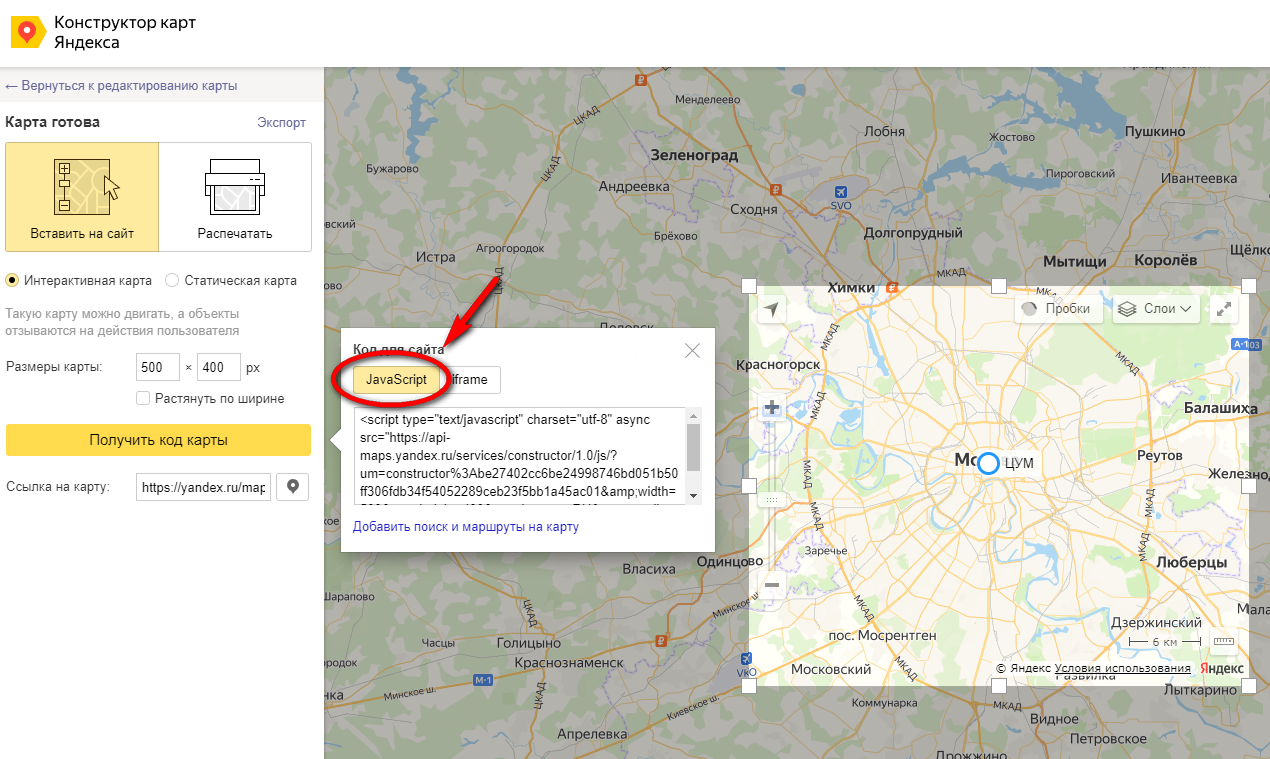This screenshot has height=759, width=1270.
Task: Close the 'Код для сайта' popup
Action: 692,351
